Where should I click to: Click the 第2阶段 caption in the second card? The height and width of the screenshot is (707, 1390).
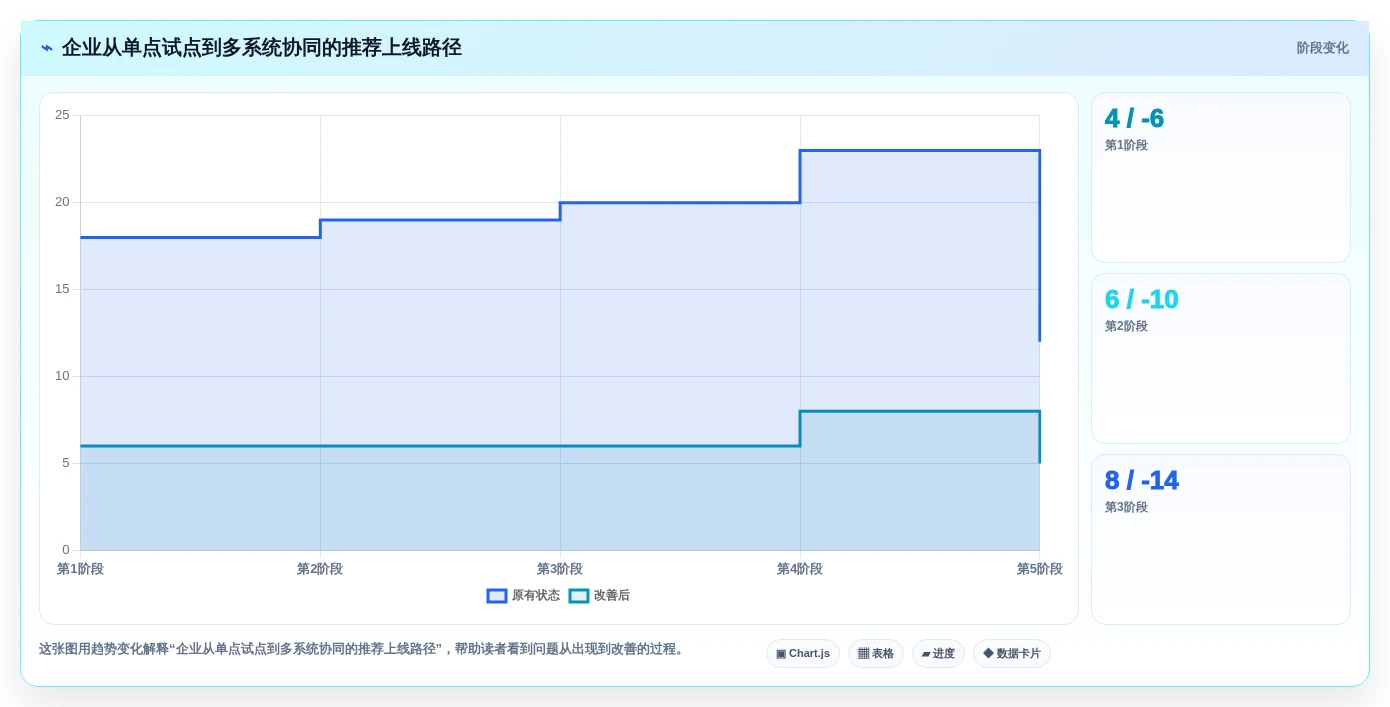point(1126,326)
